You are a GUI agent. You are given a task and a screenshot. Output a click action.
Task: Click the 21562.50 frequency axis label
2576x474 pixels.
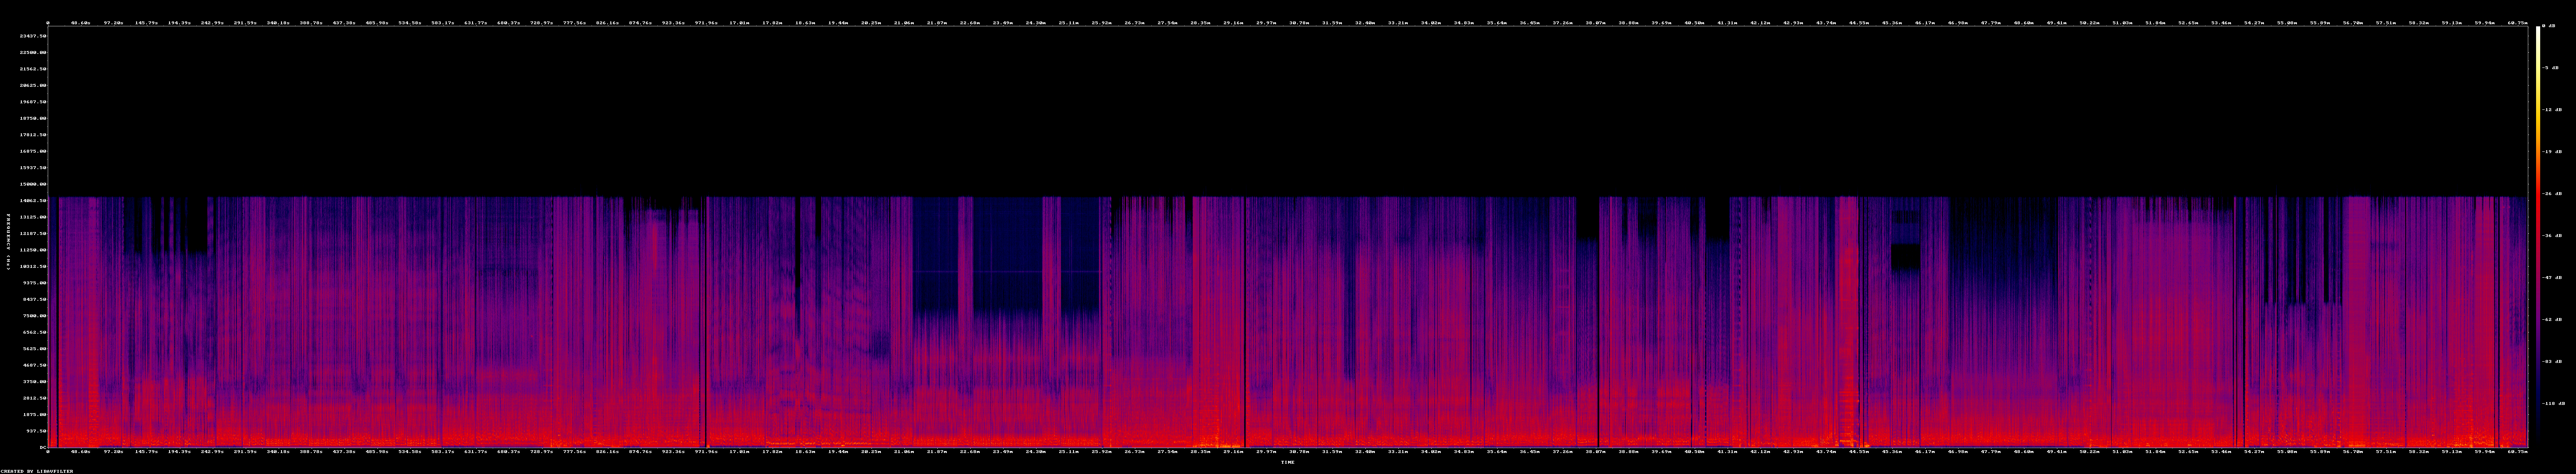(x=33, y=69)
